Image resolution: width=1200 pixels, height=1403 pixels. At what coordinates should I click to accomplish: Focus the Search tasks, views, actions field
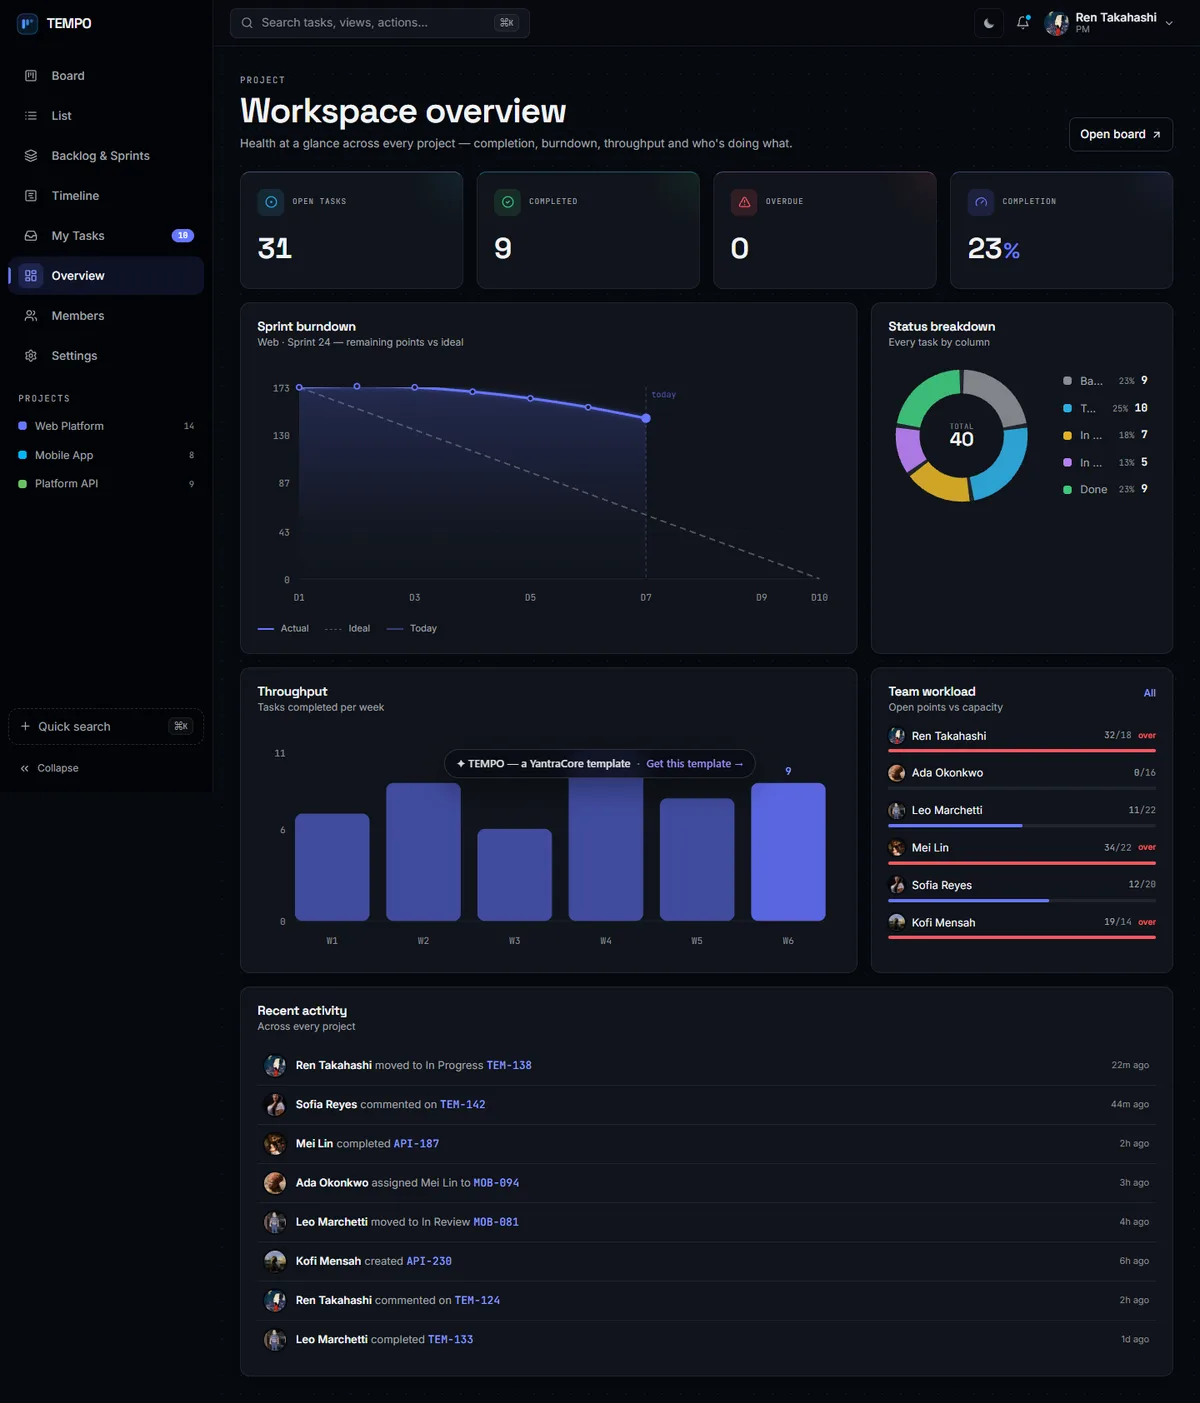[x=380, y=23]
